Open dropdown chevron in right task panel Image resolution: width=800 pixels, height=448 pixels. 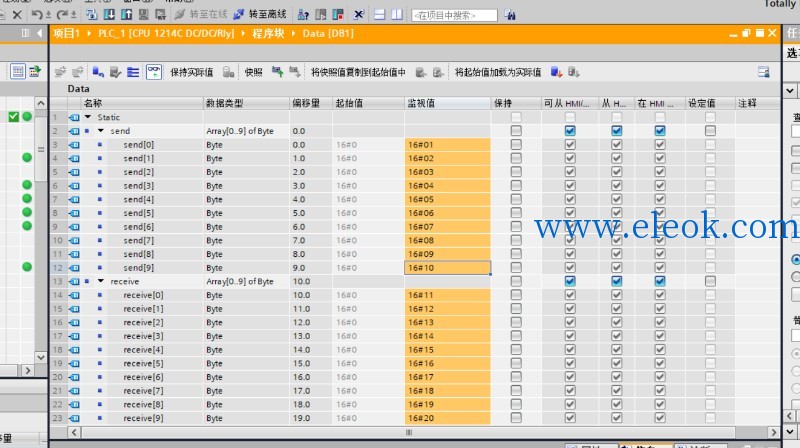790,91
